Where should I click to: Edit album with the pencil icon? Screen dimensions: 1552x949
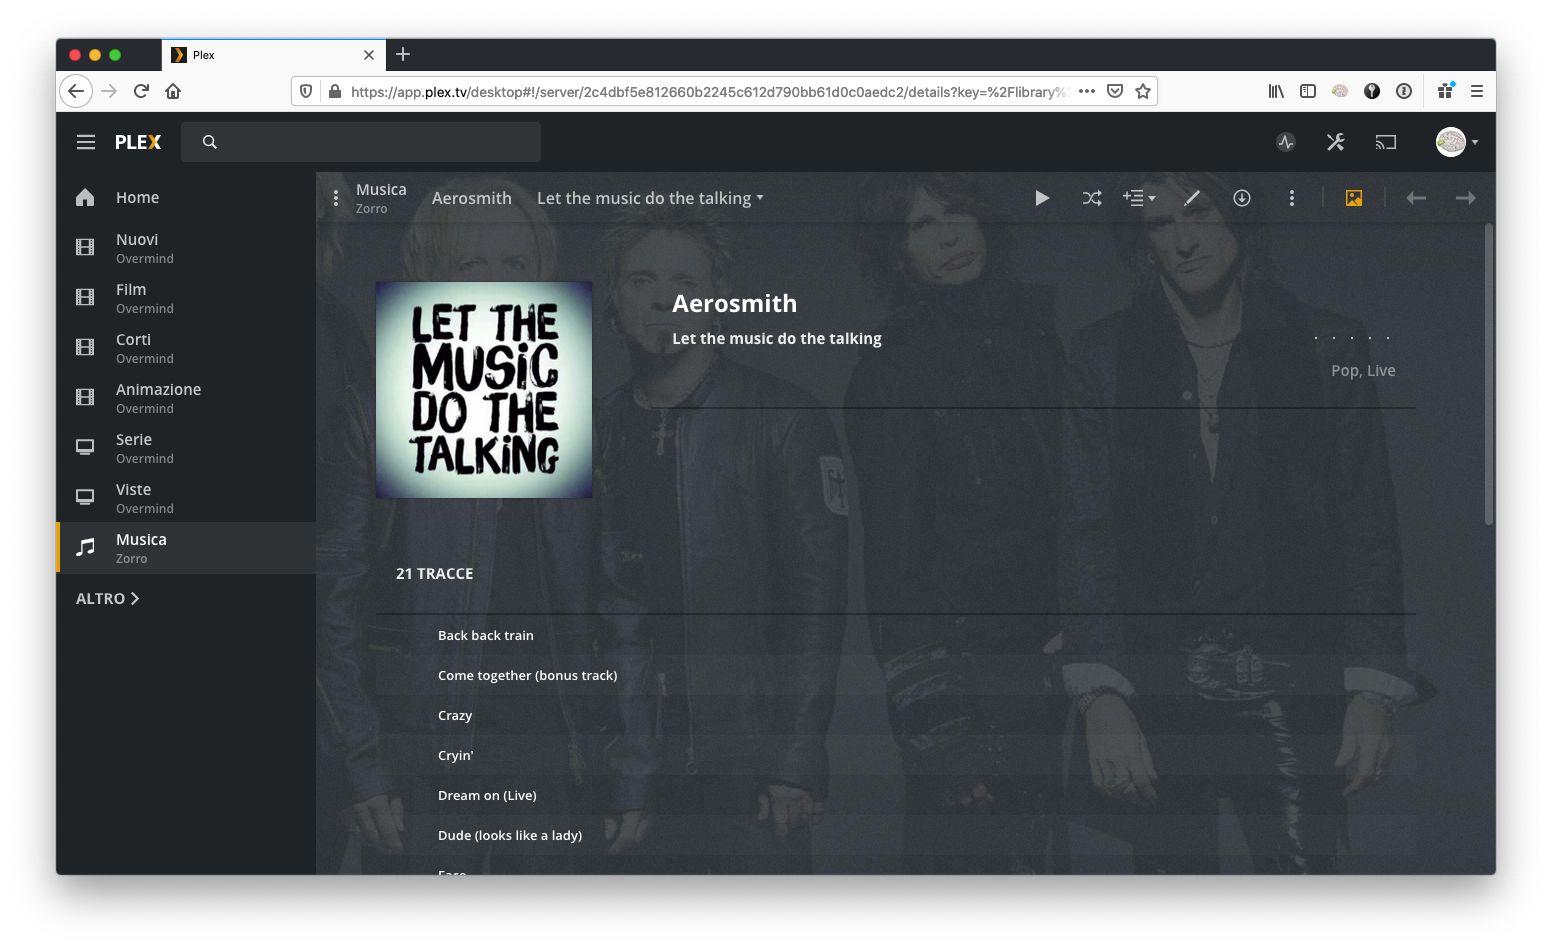(x=1192, y=198)
